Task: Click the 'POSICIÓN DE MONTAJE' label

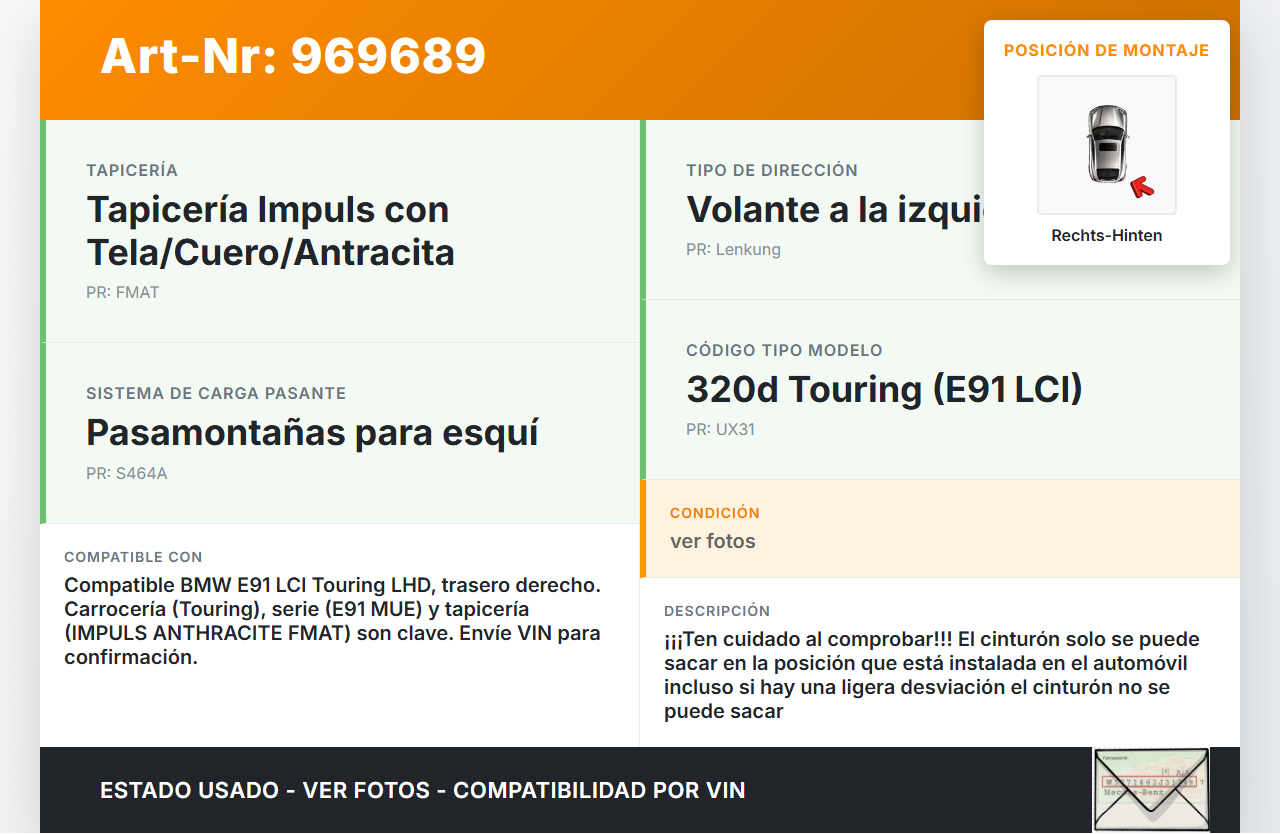Action: (x=1107, y=50)
